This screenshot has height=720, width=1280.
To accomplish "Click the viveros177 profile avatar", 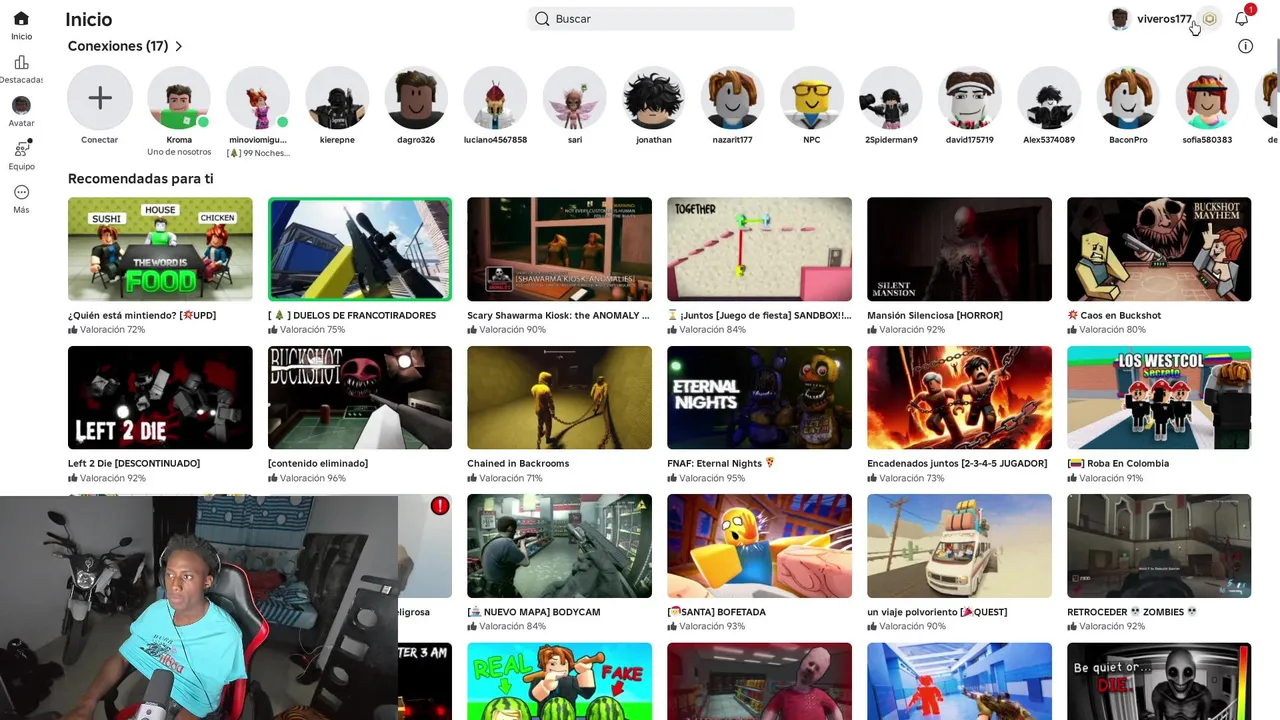I will [x=1120, y=19].
